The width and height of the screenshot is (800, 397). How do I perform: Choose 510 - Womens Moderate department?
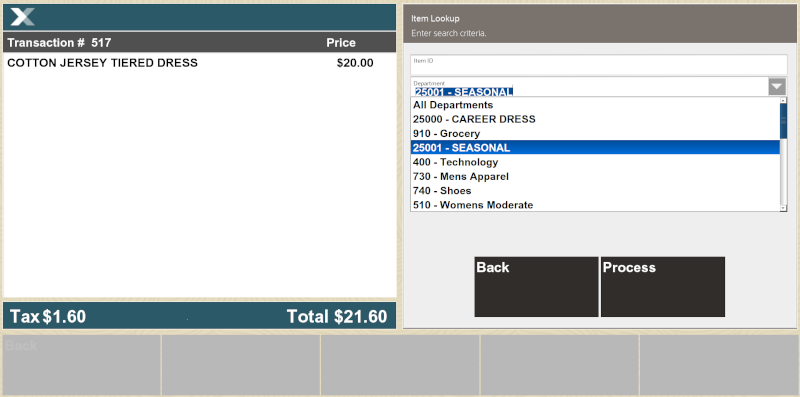pyautogui.click(x=595, y=205)
